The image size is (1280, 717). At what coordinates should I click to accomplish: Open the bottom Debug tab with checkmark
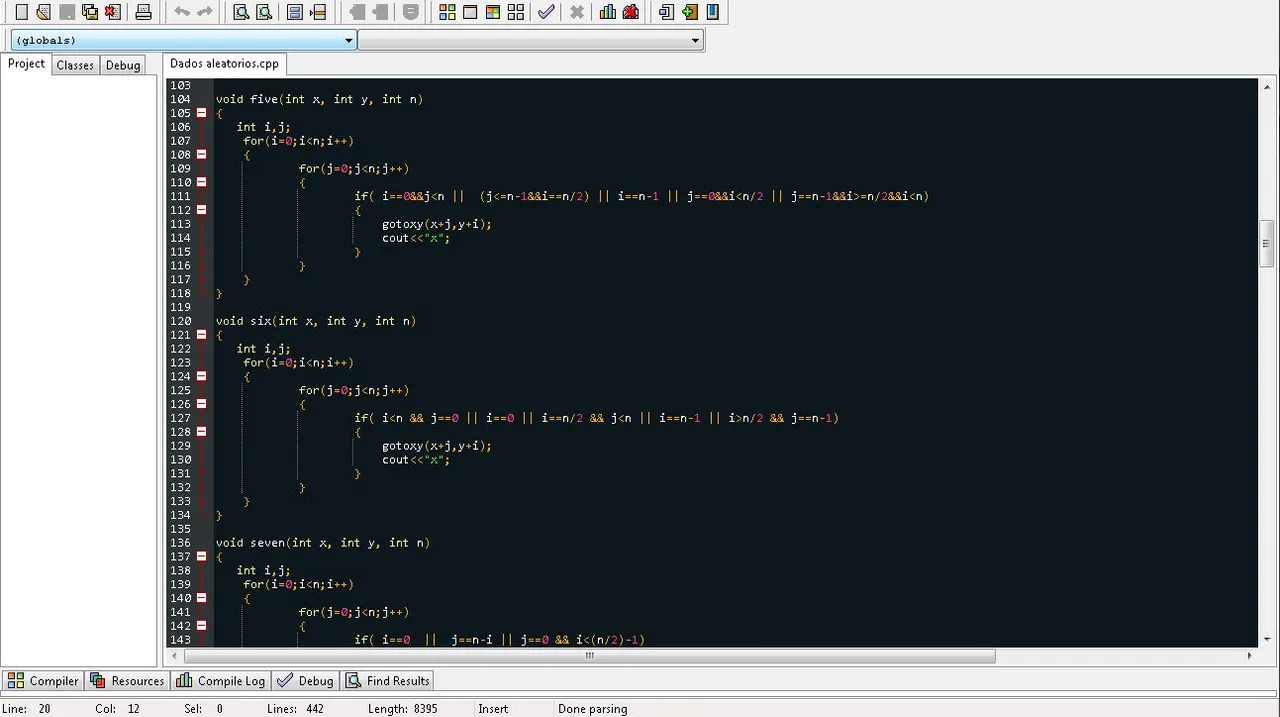click(306, 681)
